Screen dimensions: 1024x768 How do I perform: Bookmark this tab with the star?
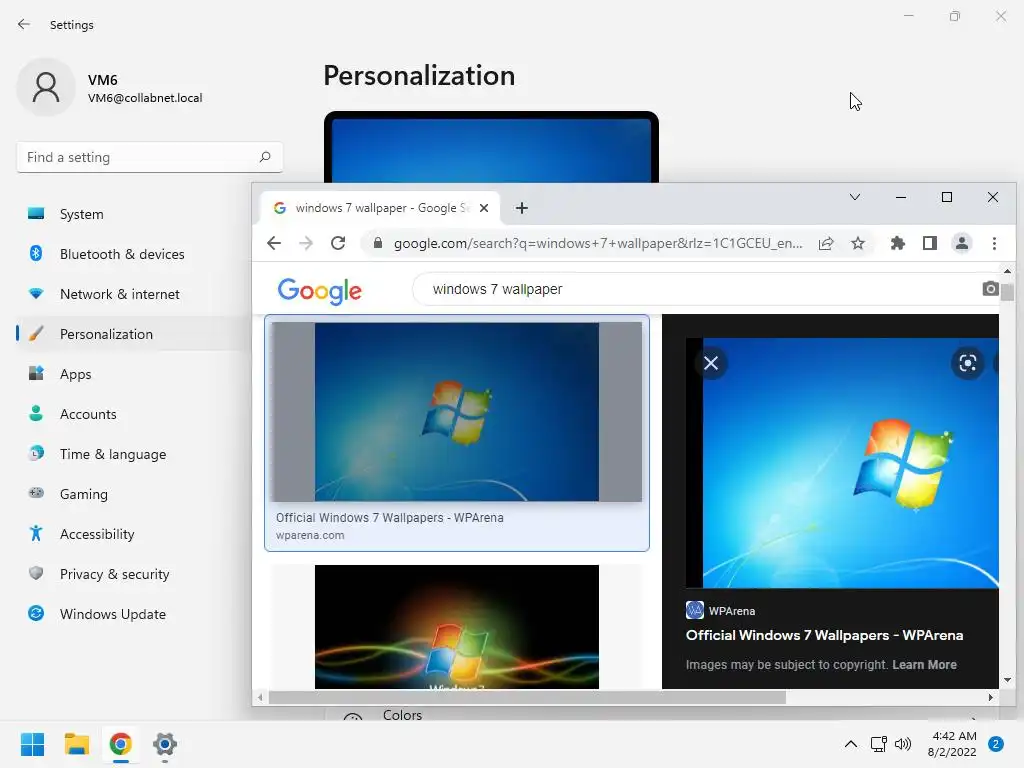[857, 244]
